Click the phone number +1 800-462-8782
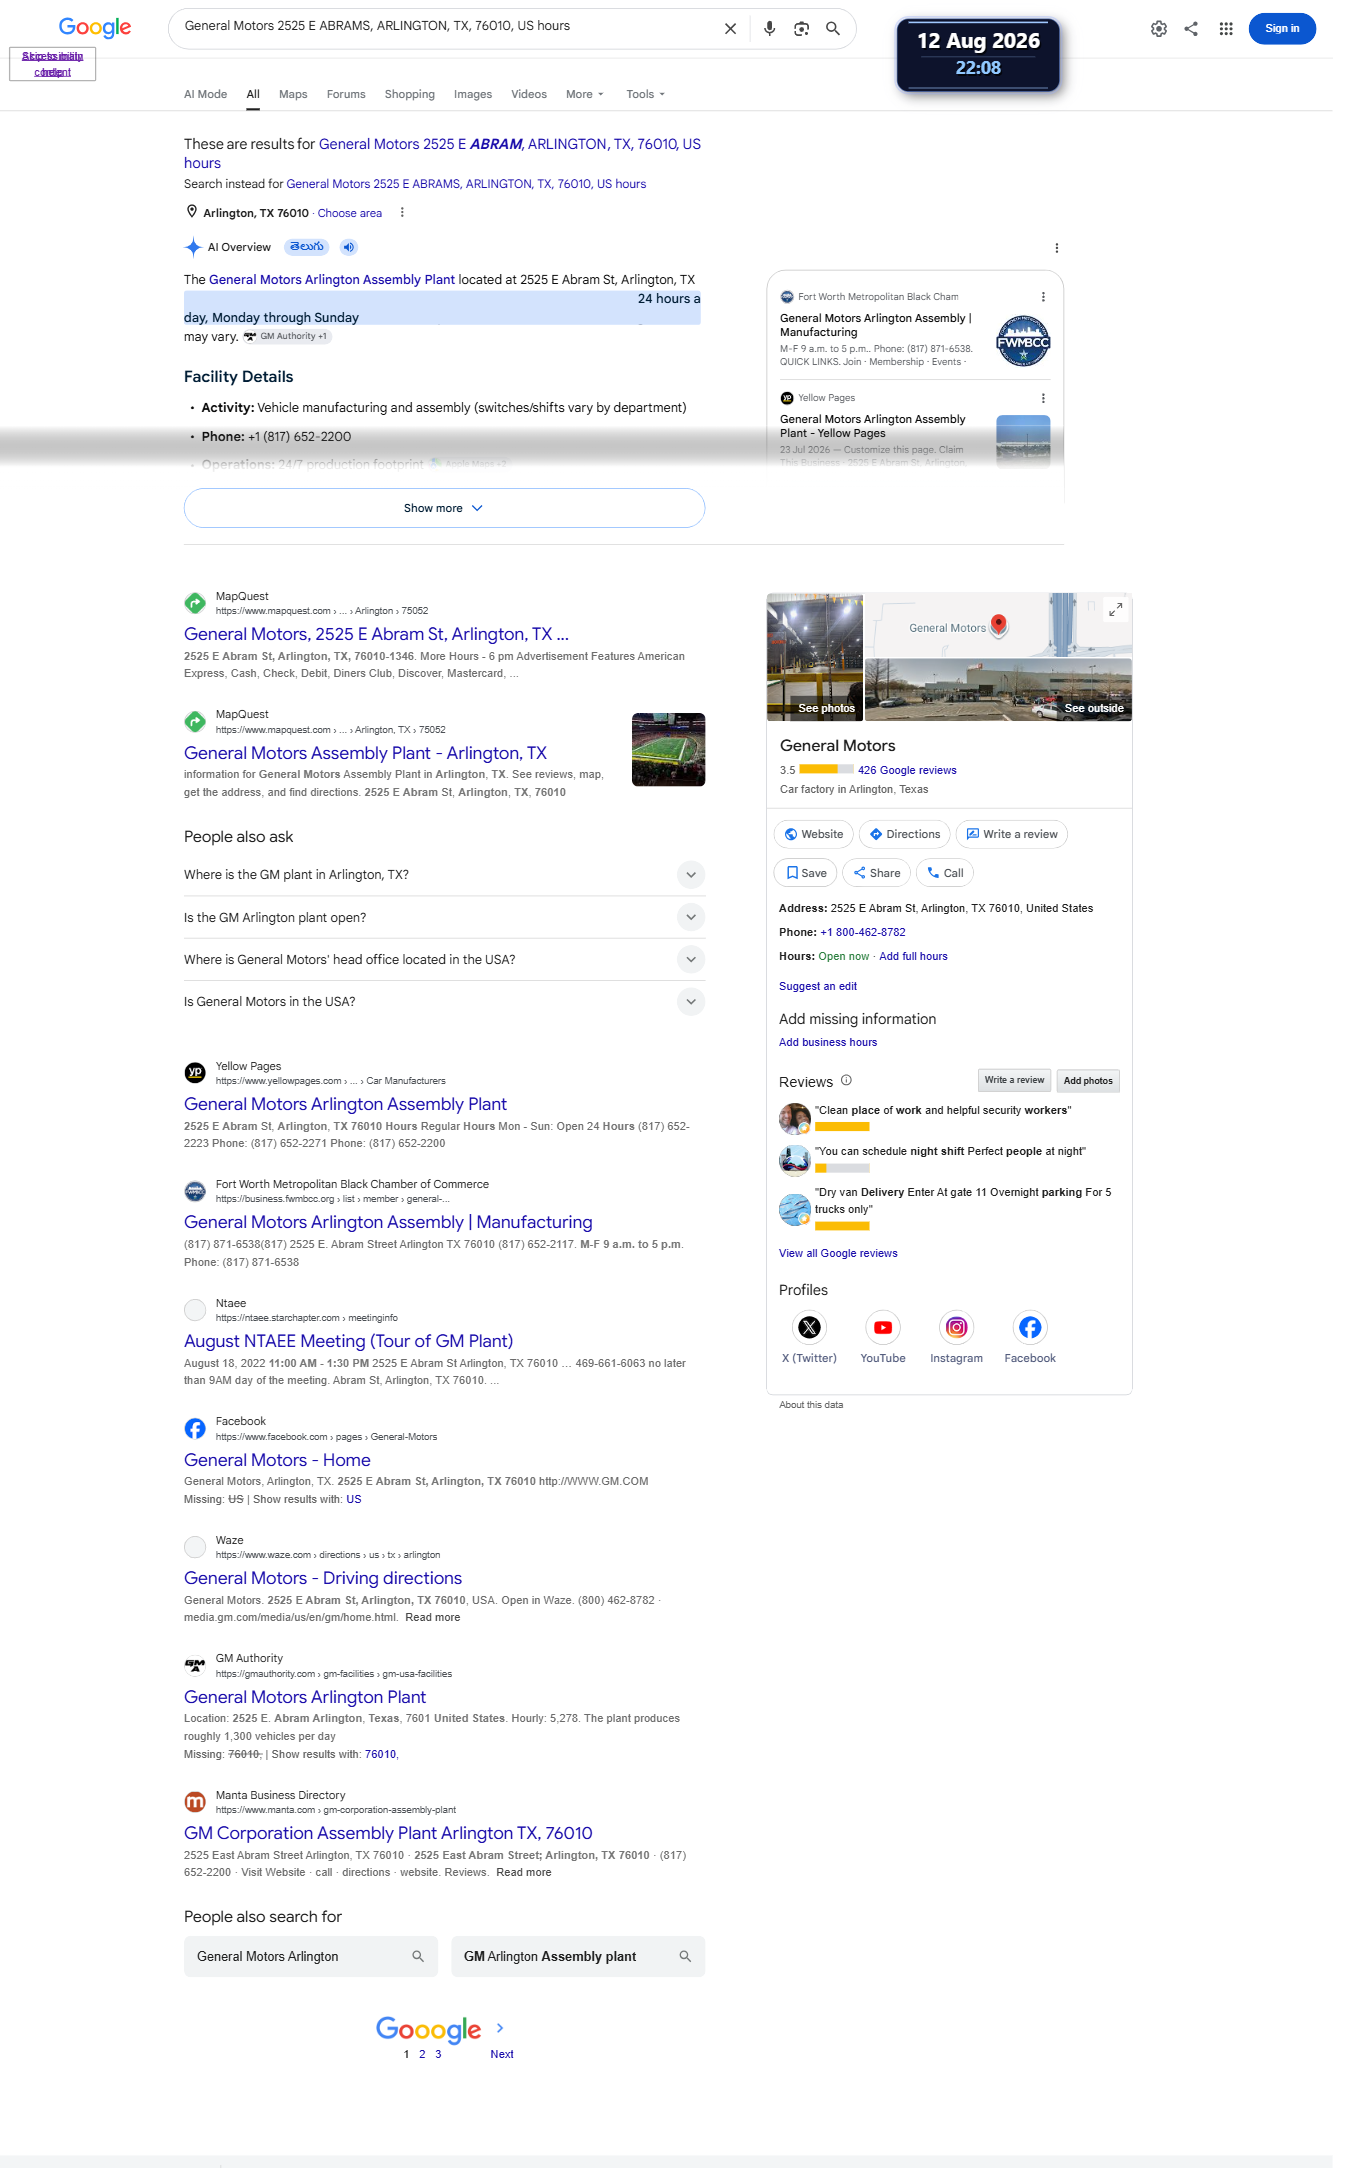 (x=863, y=932)
